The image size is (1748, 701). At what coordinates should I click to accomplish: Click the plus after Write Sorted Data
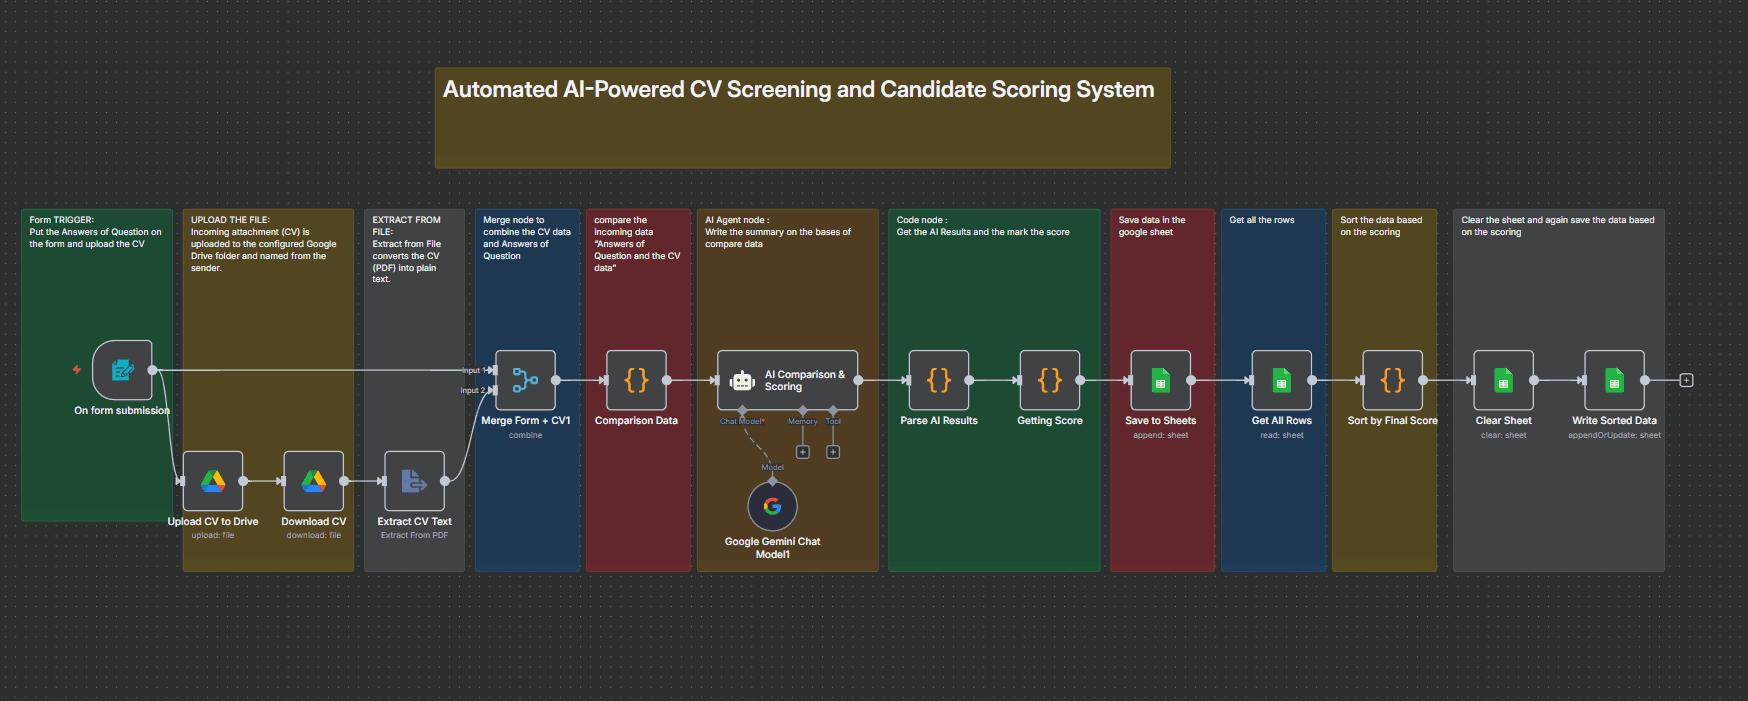[x=1686, y=380]
